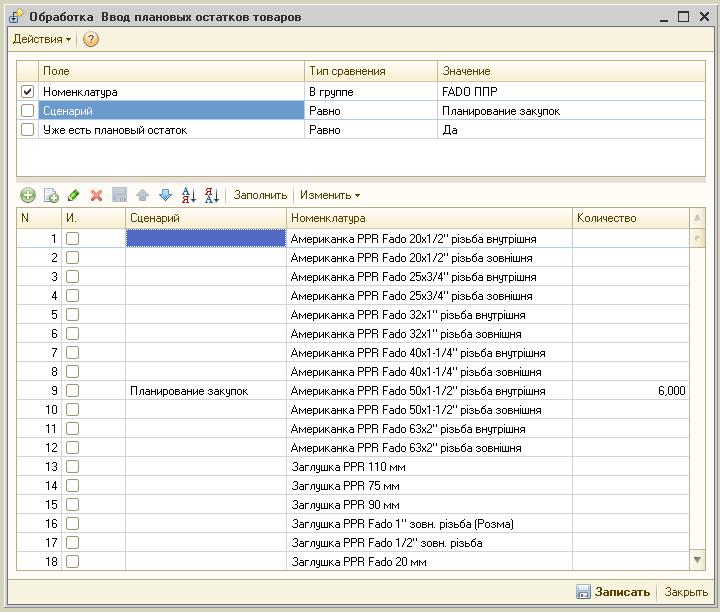Tick the checkbox in row 18
Viewport: 720px width, 612px height.
[72, 561]
